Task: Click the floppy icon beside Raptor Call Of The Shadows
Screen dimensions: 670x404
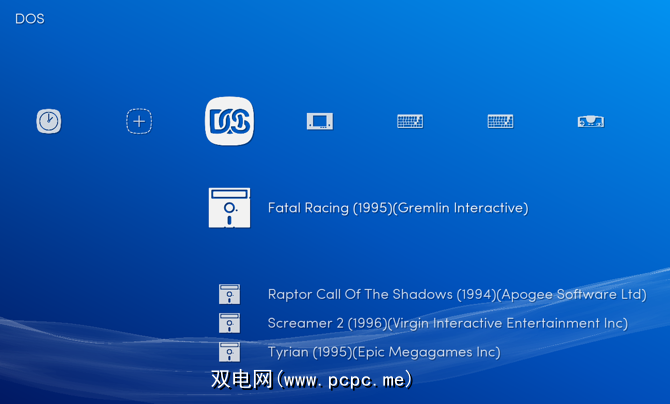Action: click(x=229, y=294)
